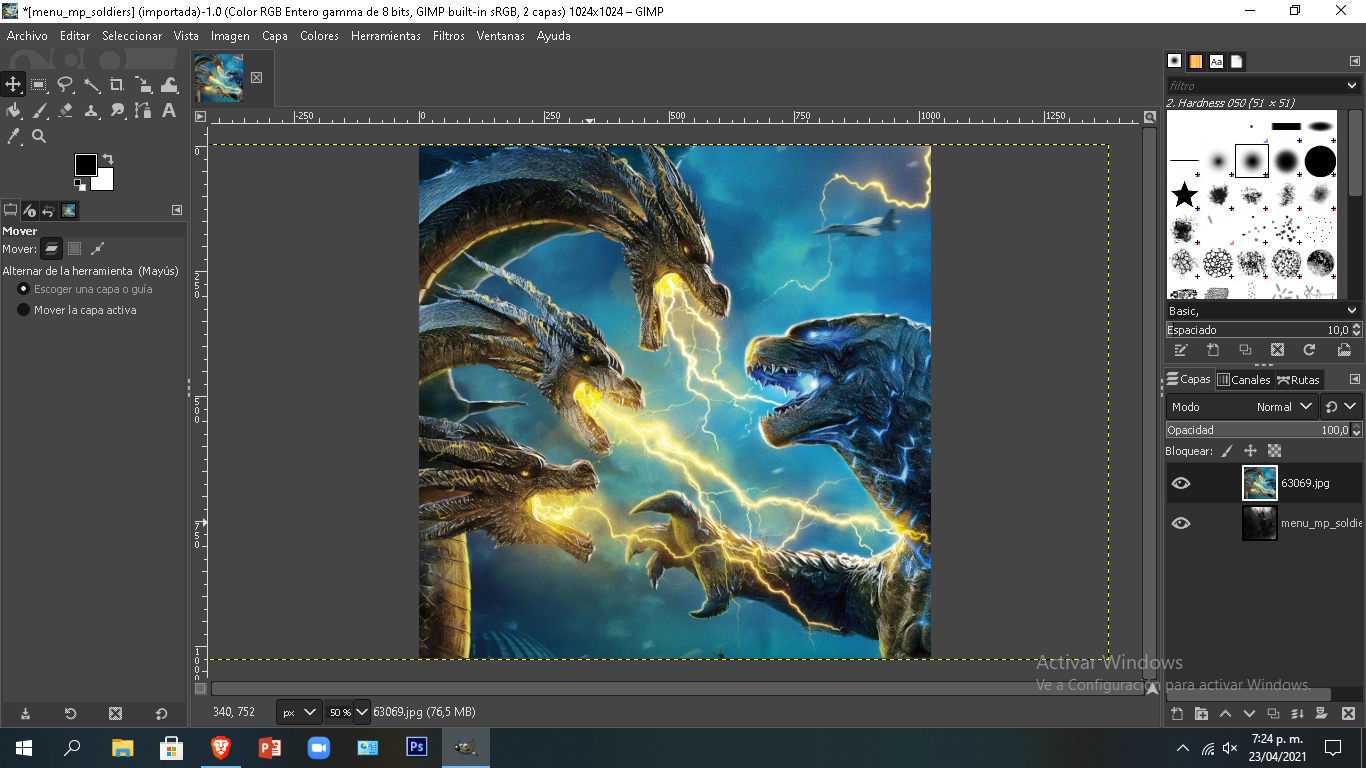Swap foreground and background colors
Image resolution: width=1366 pixels, height=768 pixels.
108,159
